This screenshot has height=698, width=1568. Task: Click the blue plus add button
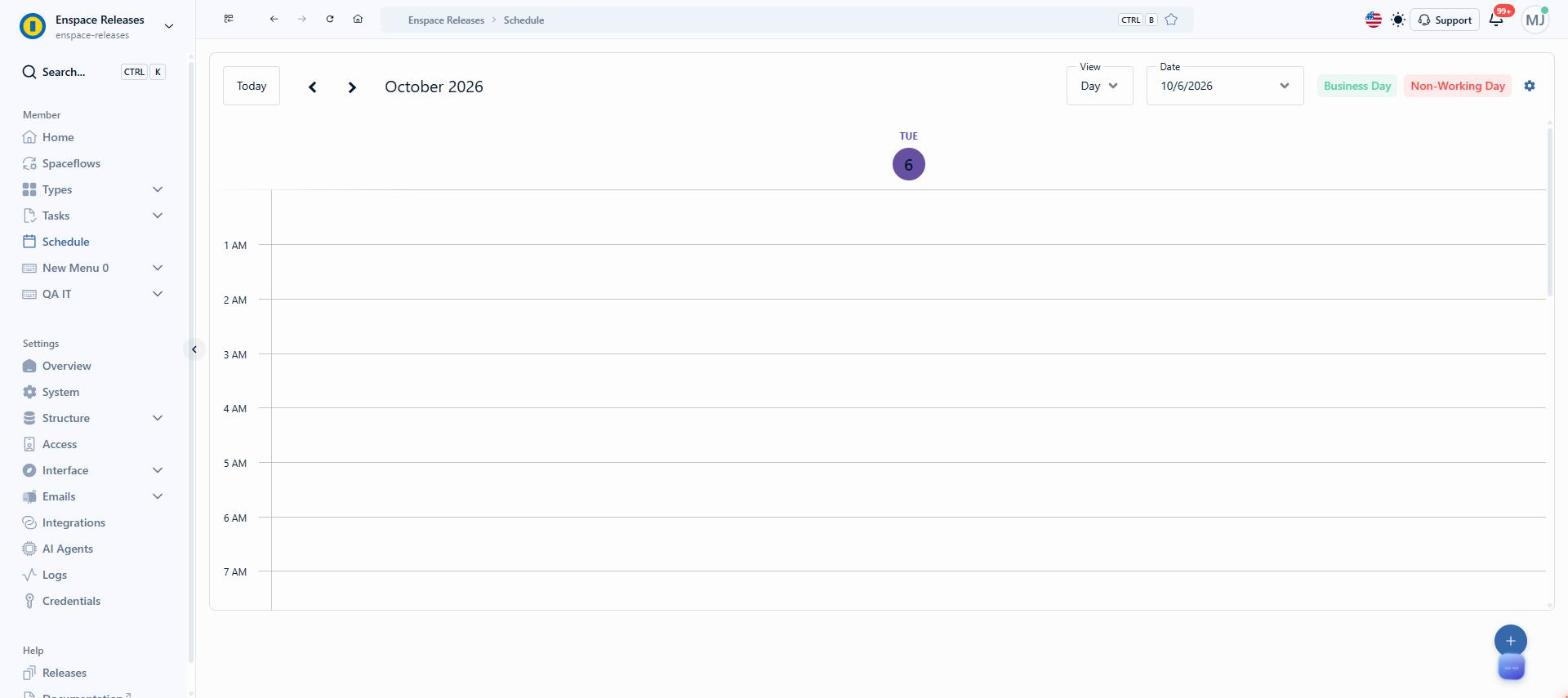1510,641
